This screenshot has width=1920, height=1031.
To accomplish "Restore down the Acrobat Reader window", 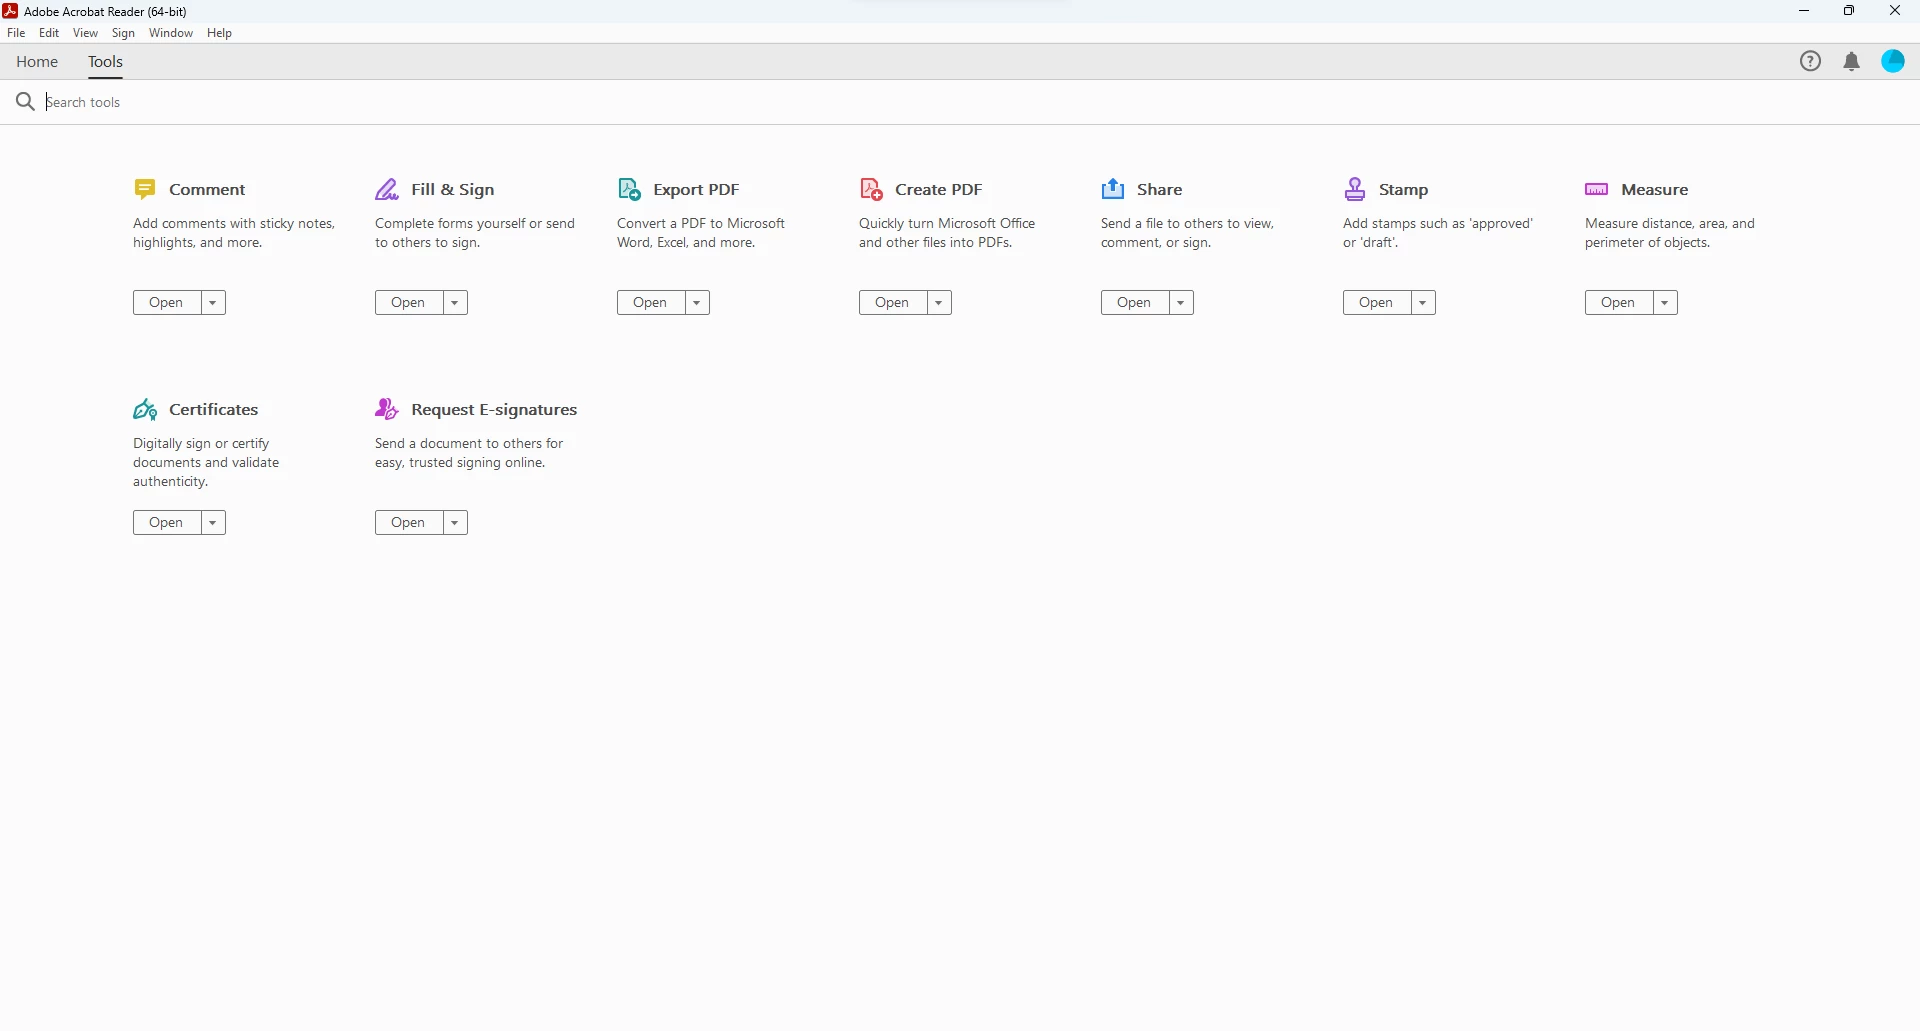I will coord(1850,11).
